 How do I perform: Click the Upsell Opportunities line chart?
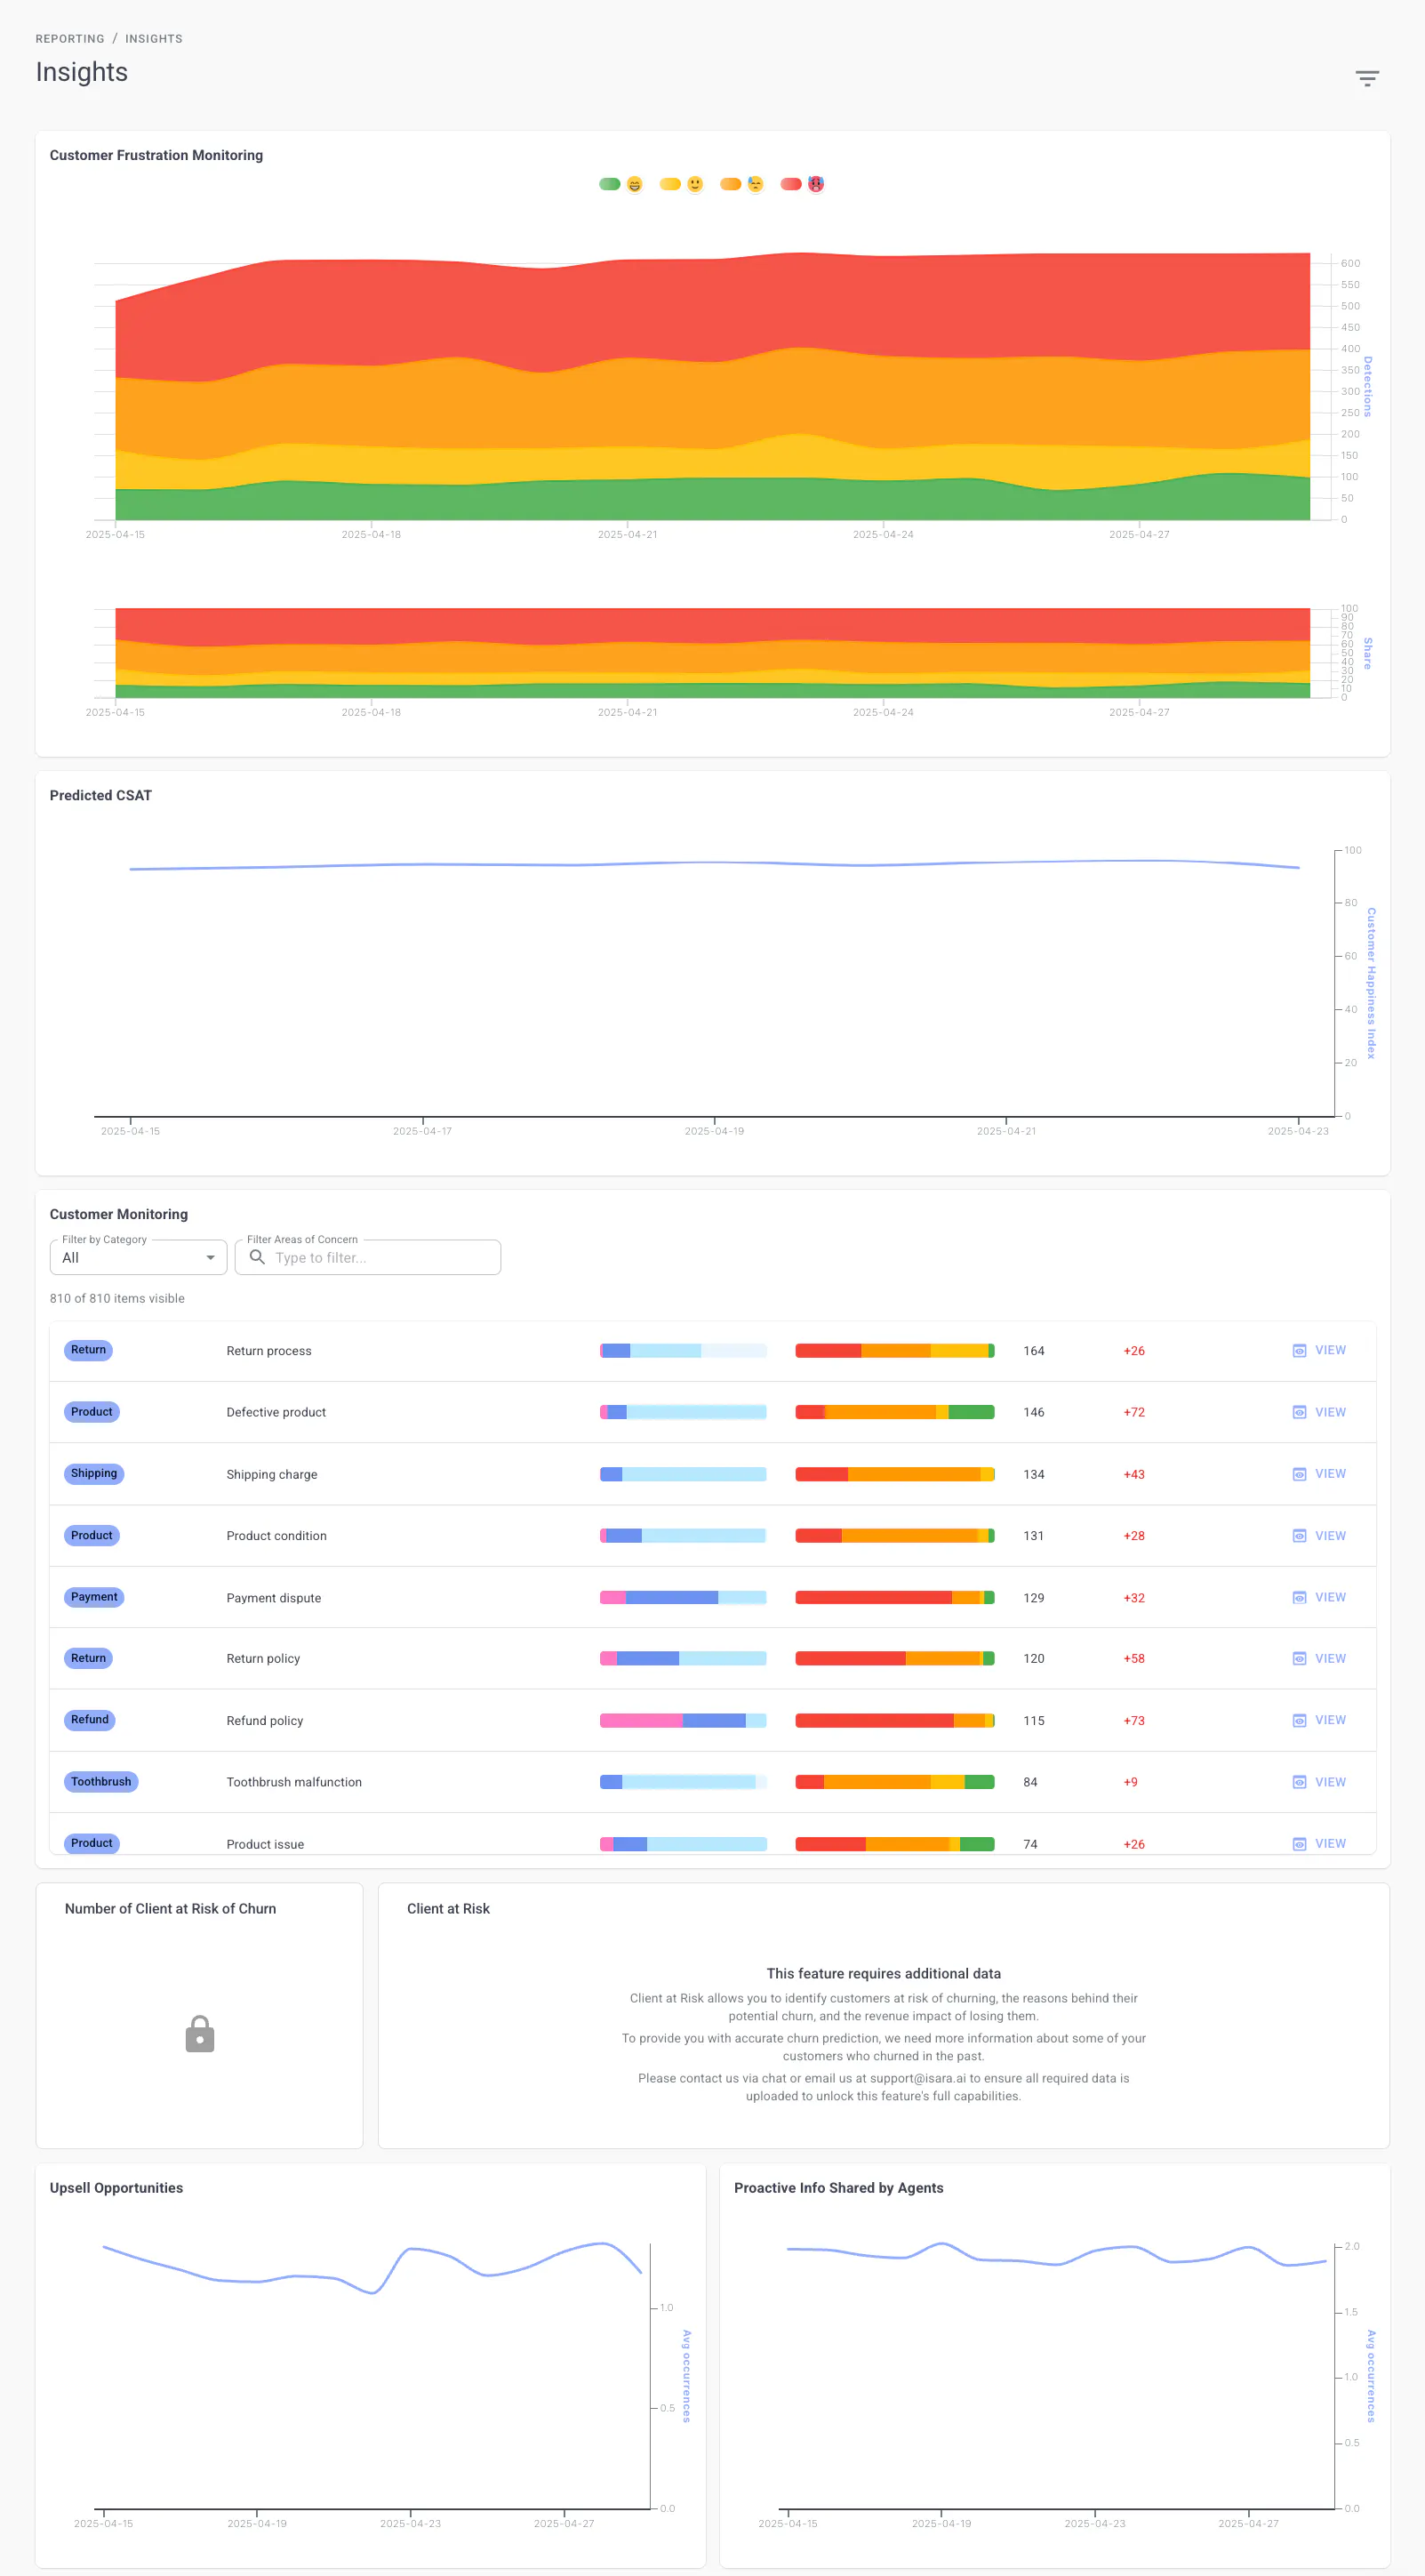pyautogui.click(x=372, y=2375)
